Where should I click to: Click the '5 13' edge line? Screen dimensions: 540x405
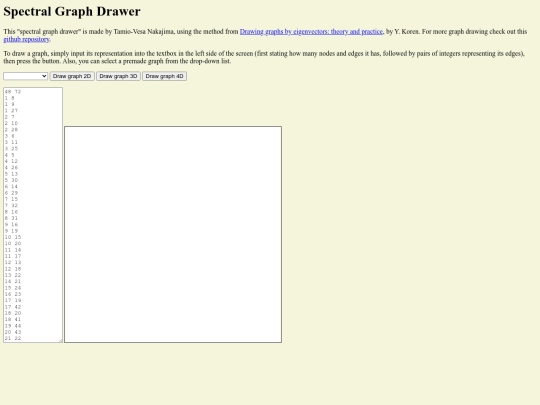11,174
